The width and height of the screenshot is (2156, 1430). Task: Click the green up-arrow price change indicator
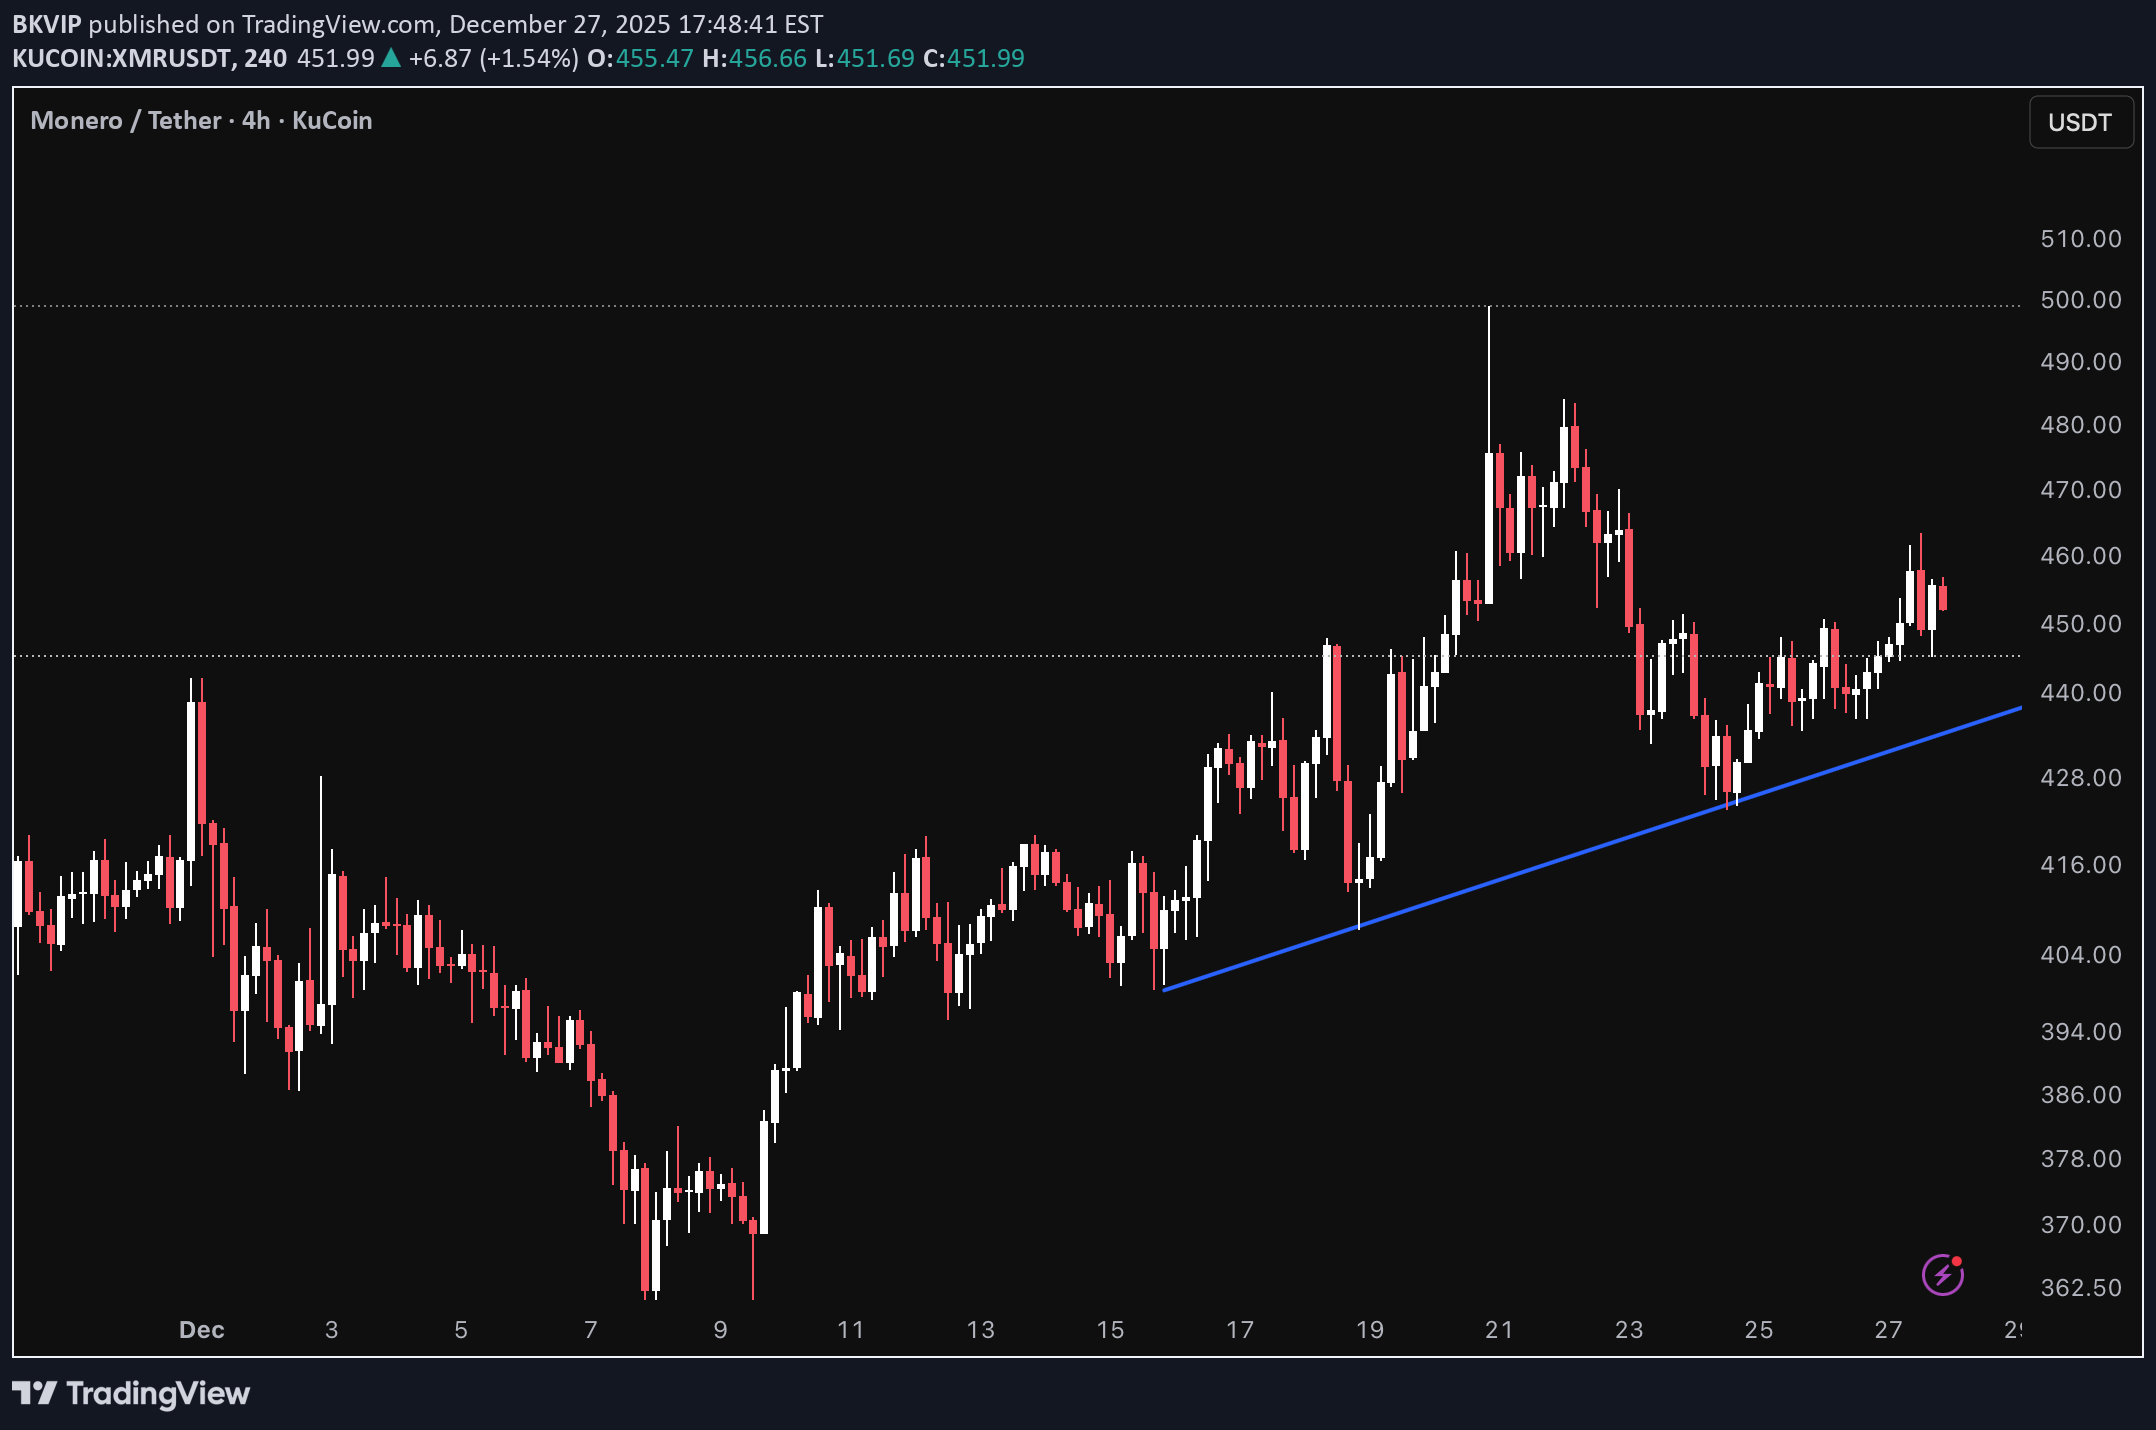pyautogui.click(x=391, y=59)
